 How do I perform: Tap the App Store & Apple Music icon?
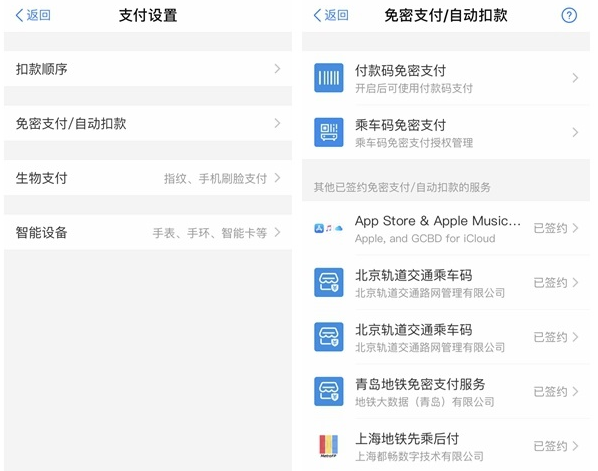pos(328,228)
